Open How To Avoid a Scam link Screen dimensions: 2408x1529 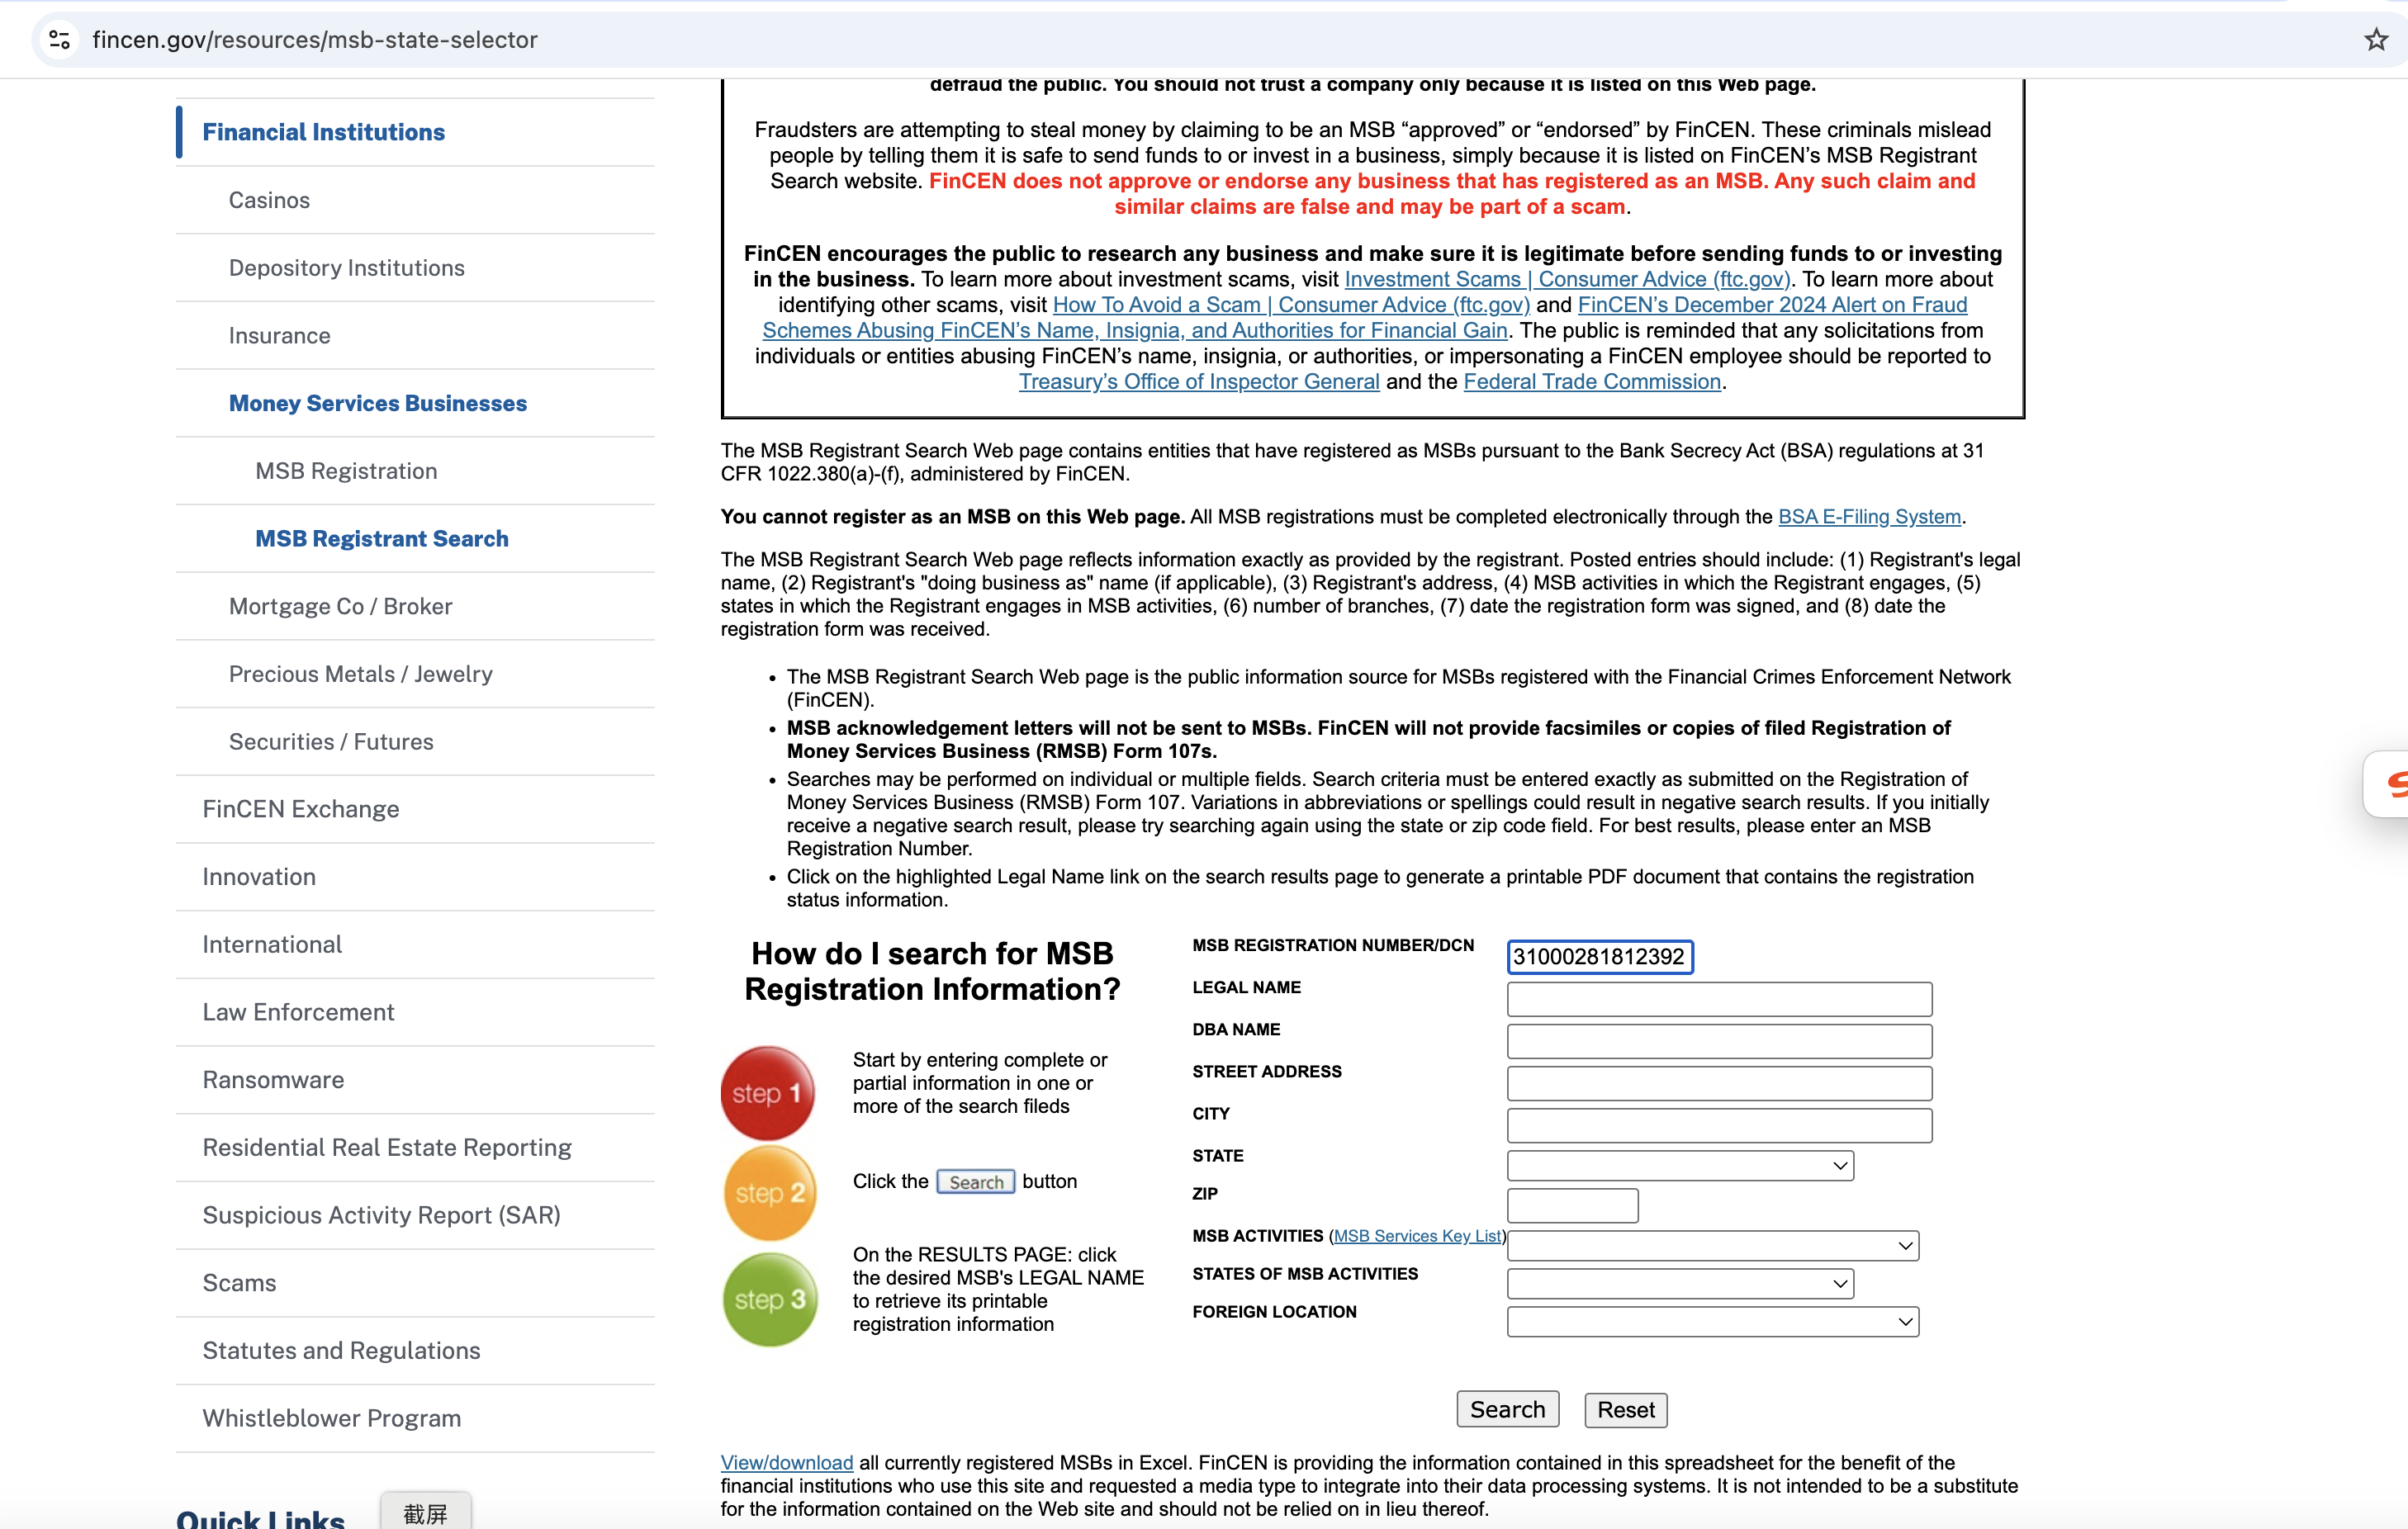click(x=1291, y=305)
